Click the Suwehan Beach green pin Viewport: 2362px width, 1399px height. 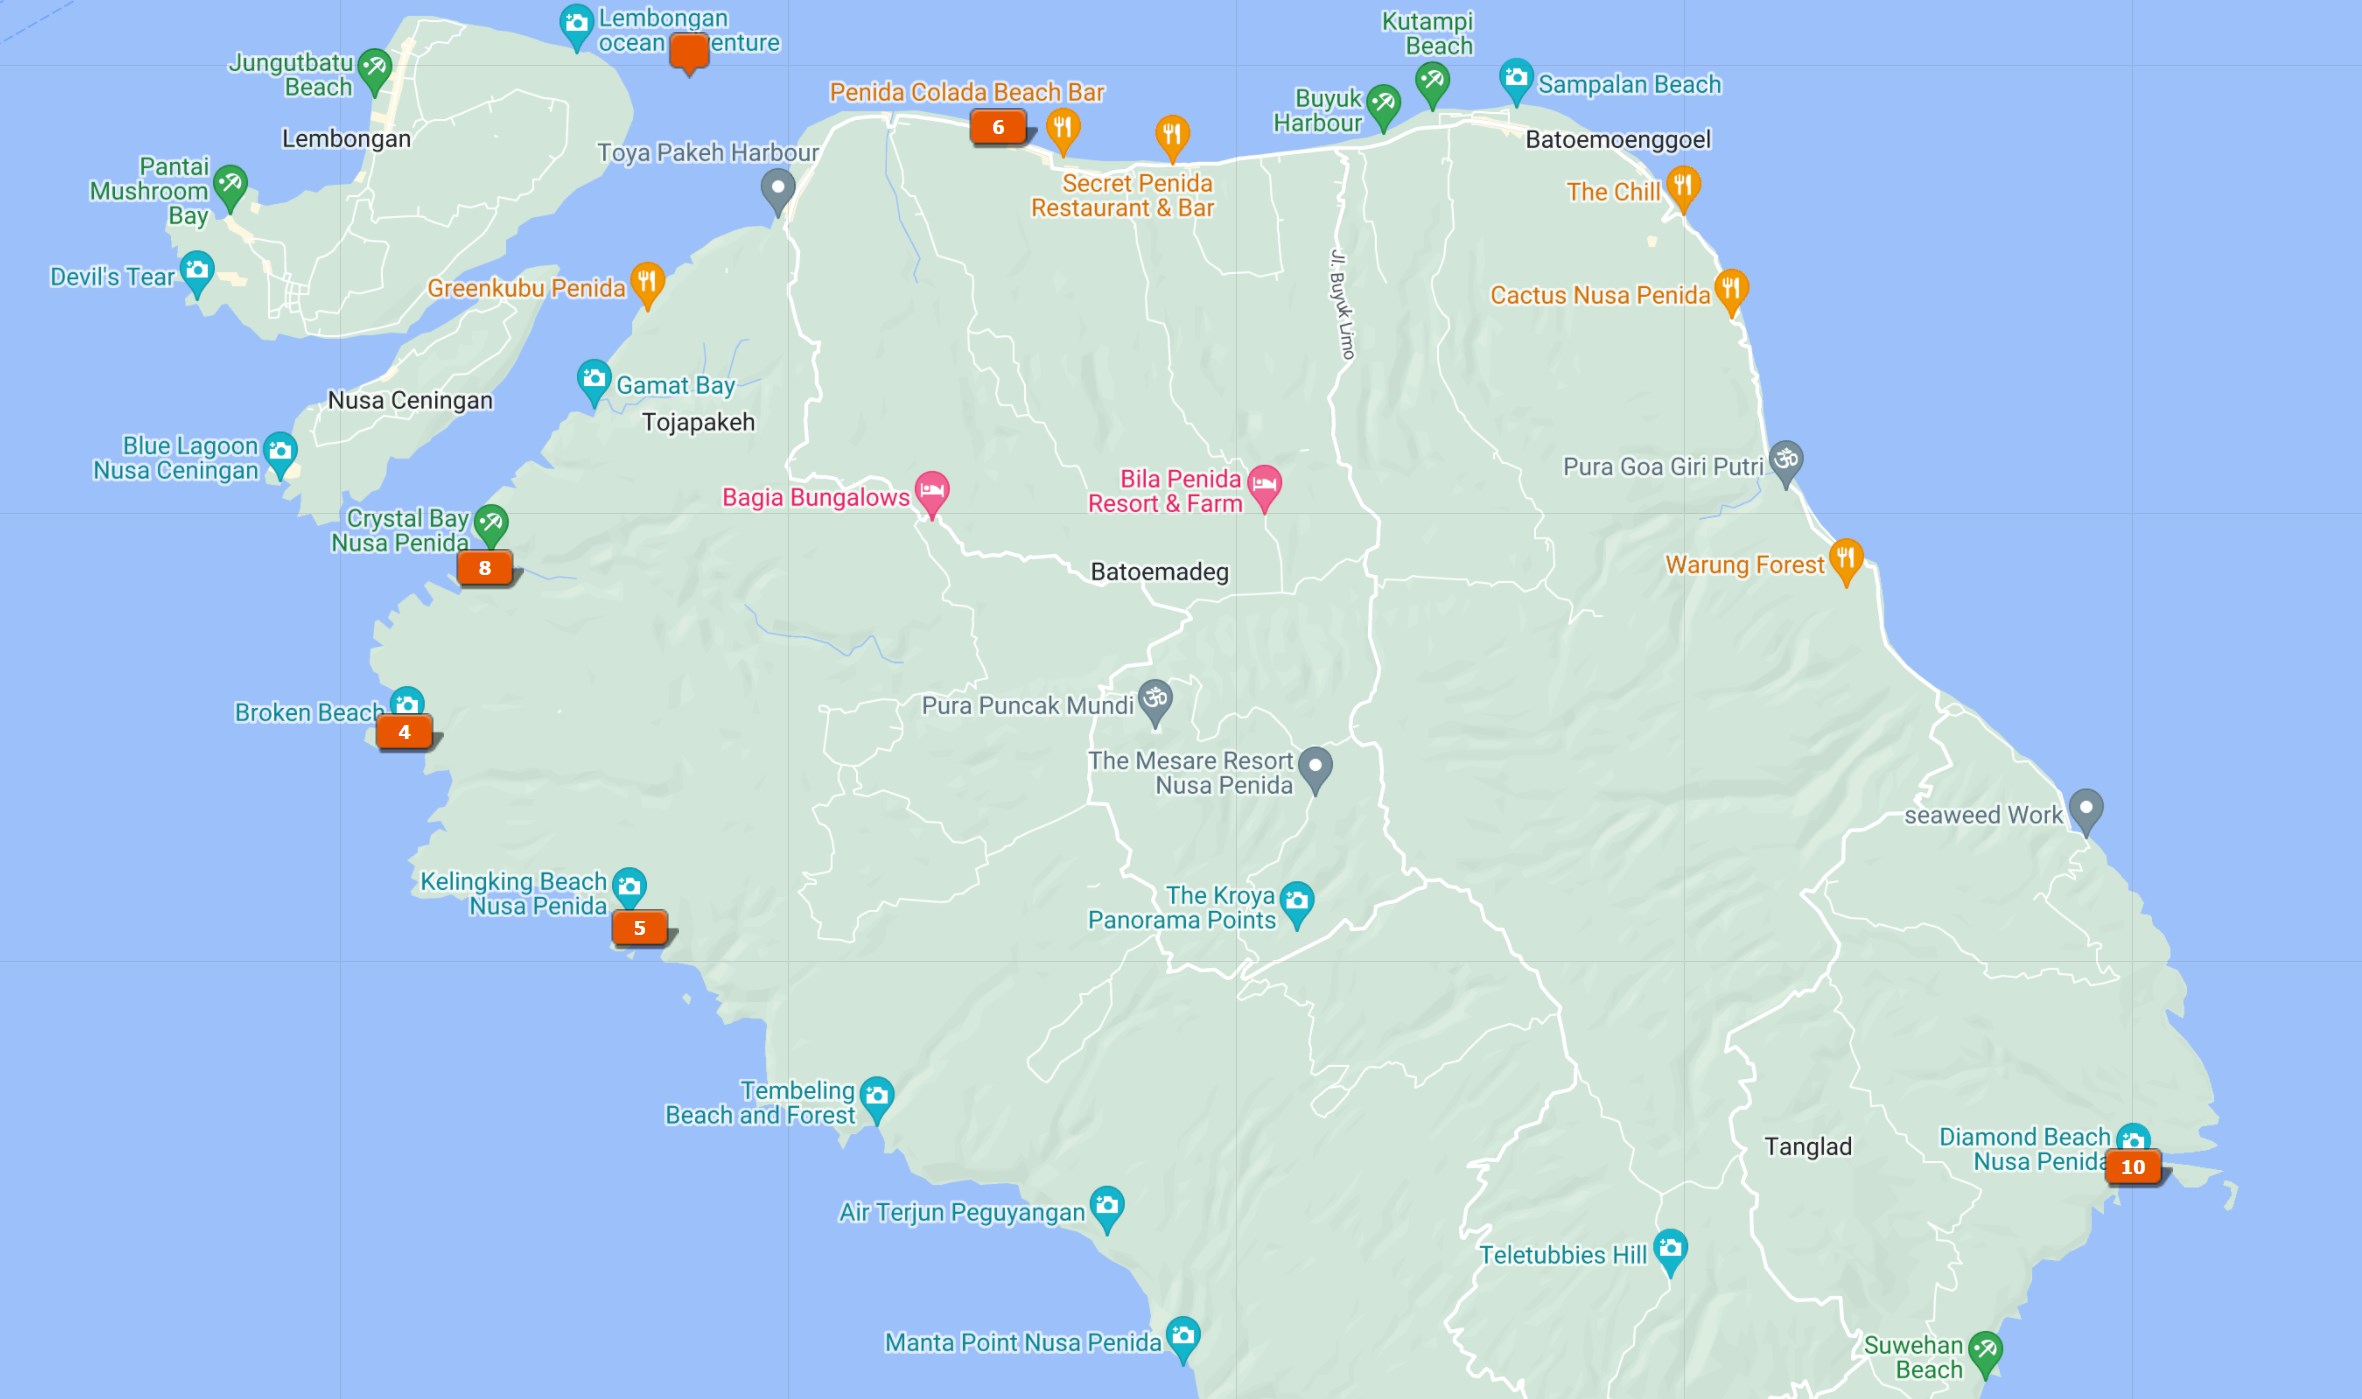tap(1984, 1352)
